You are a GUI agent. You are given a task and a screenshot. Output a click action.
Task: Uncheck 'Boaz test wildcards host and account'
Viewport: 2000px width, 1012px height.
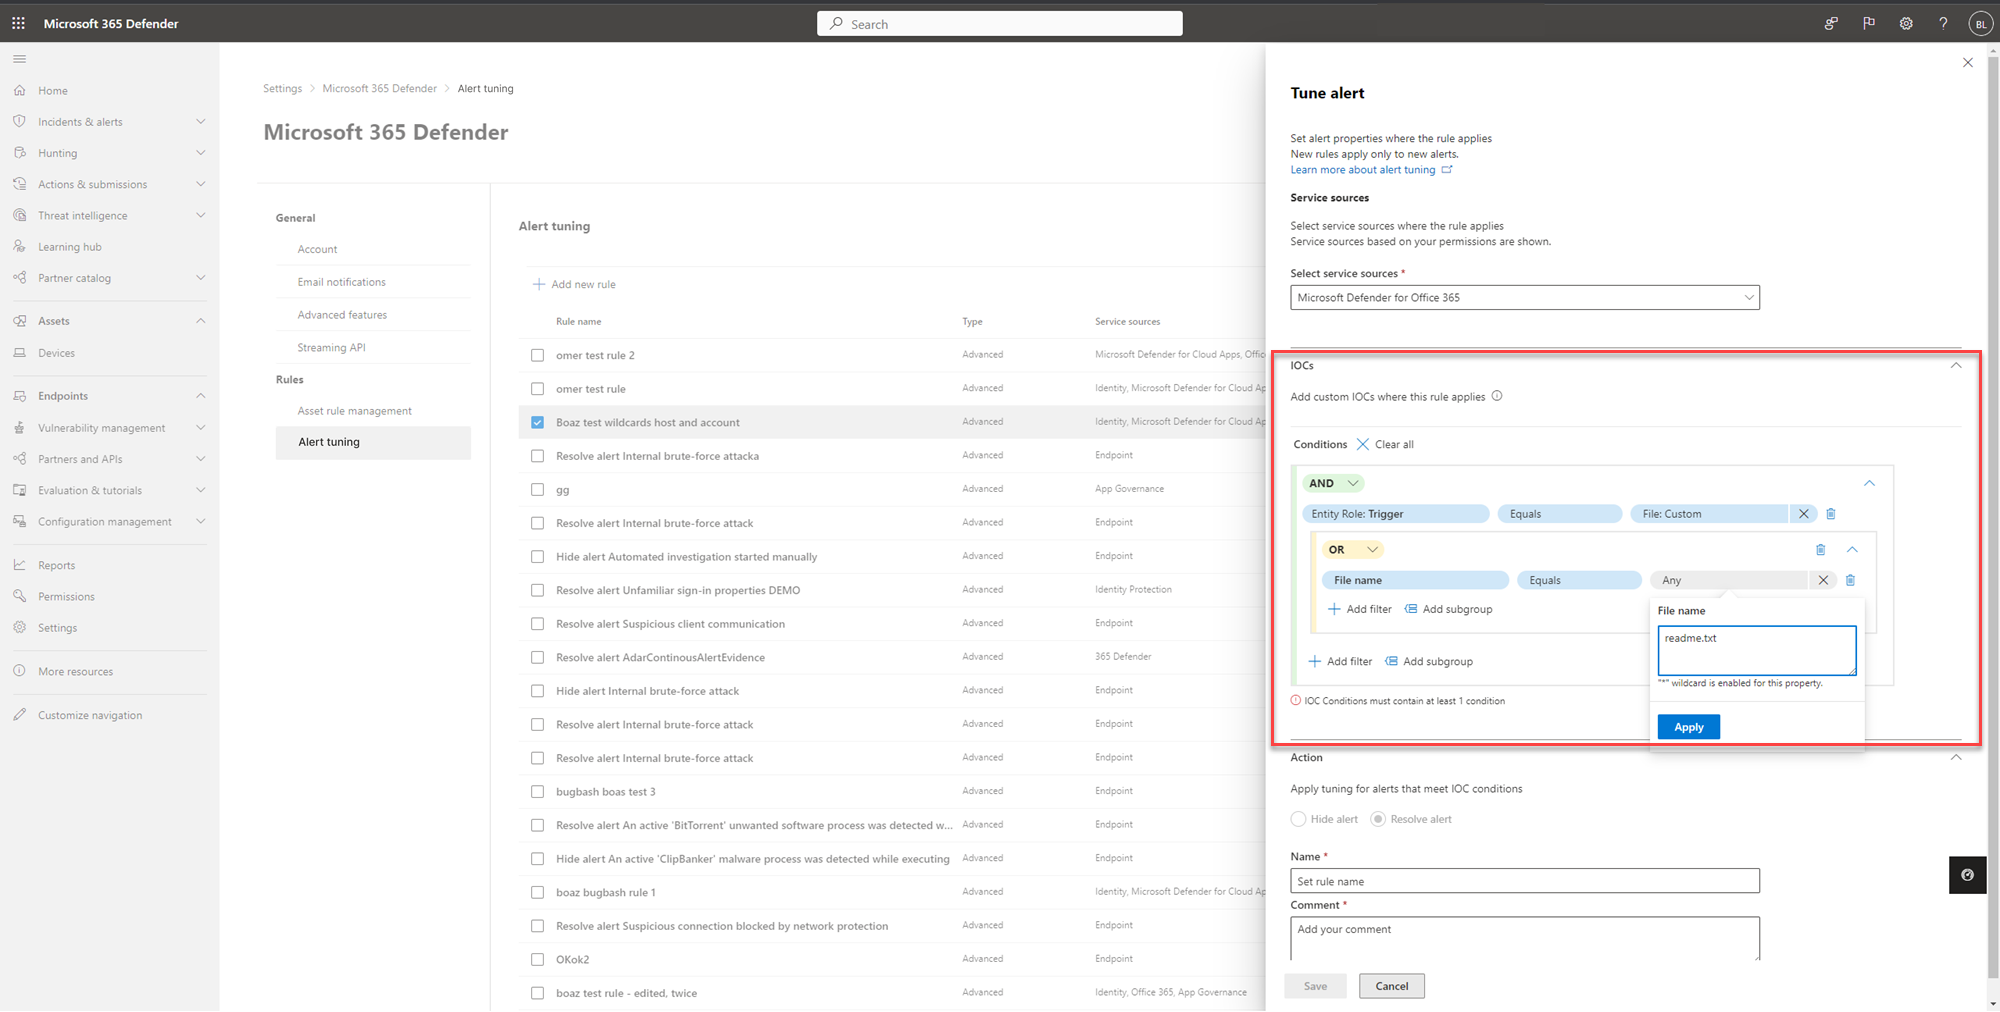538,422
